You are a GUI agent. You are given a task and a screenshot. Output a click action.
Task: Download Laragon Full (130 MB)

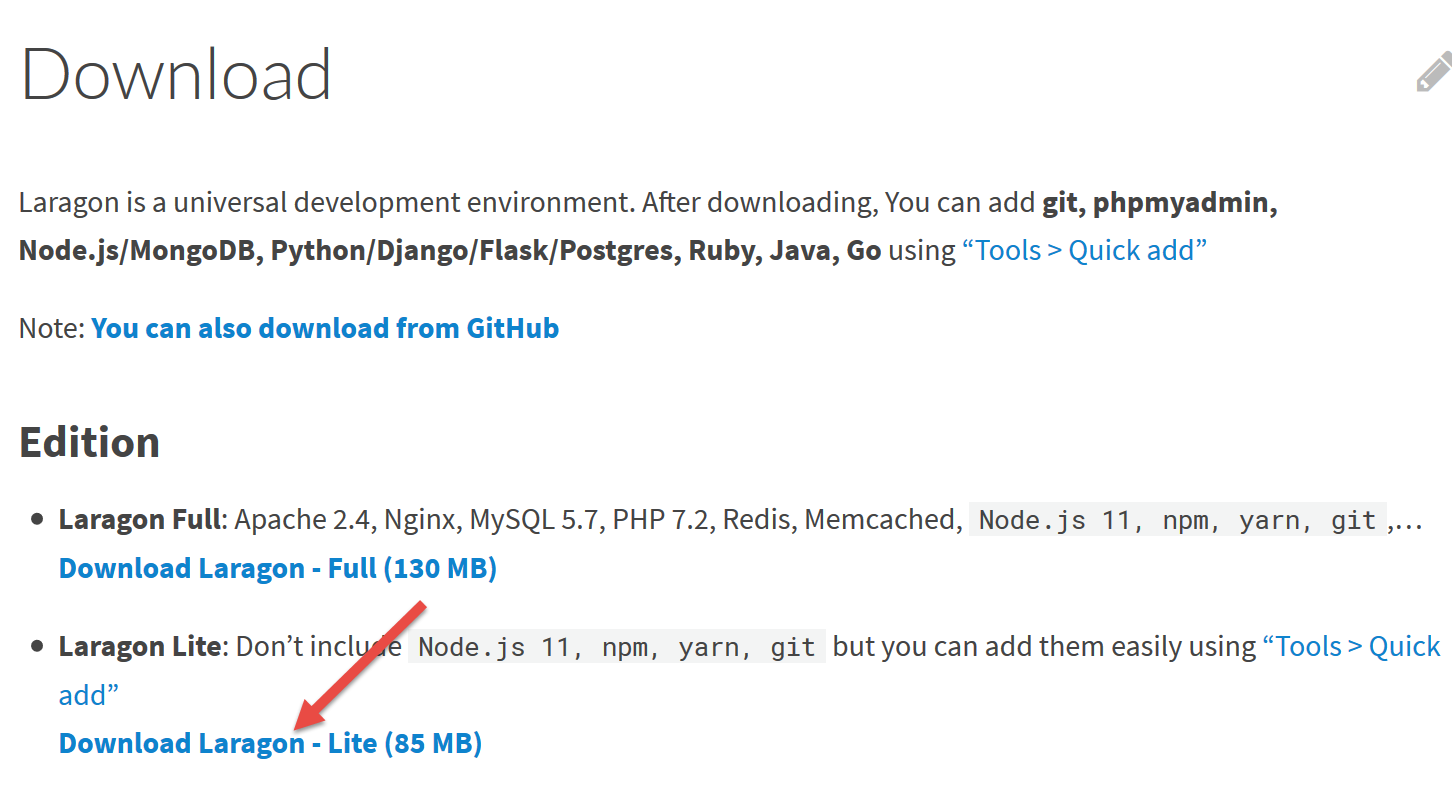click(278, 568)
